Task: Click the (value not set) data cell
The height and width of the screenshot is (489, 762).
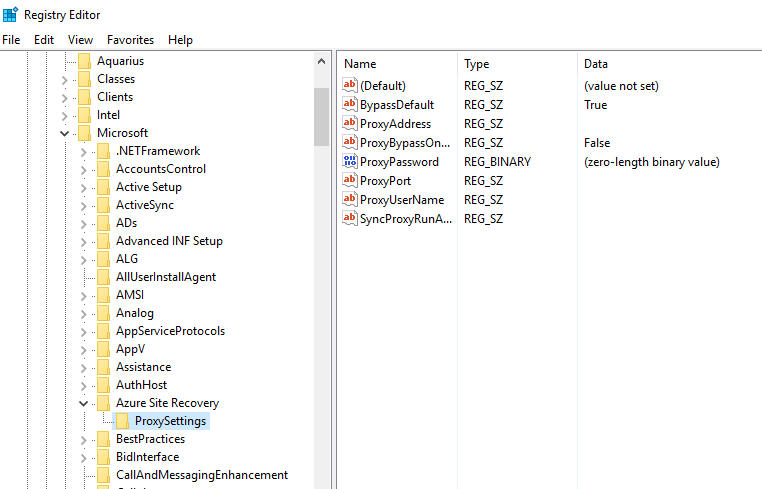Action: click(621, 86)
